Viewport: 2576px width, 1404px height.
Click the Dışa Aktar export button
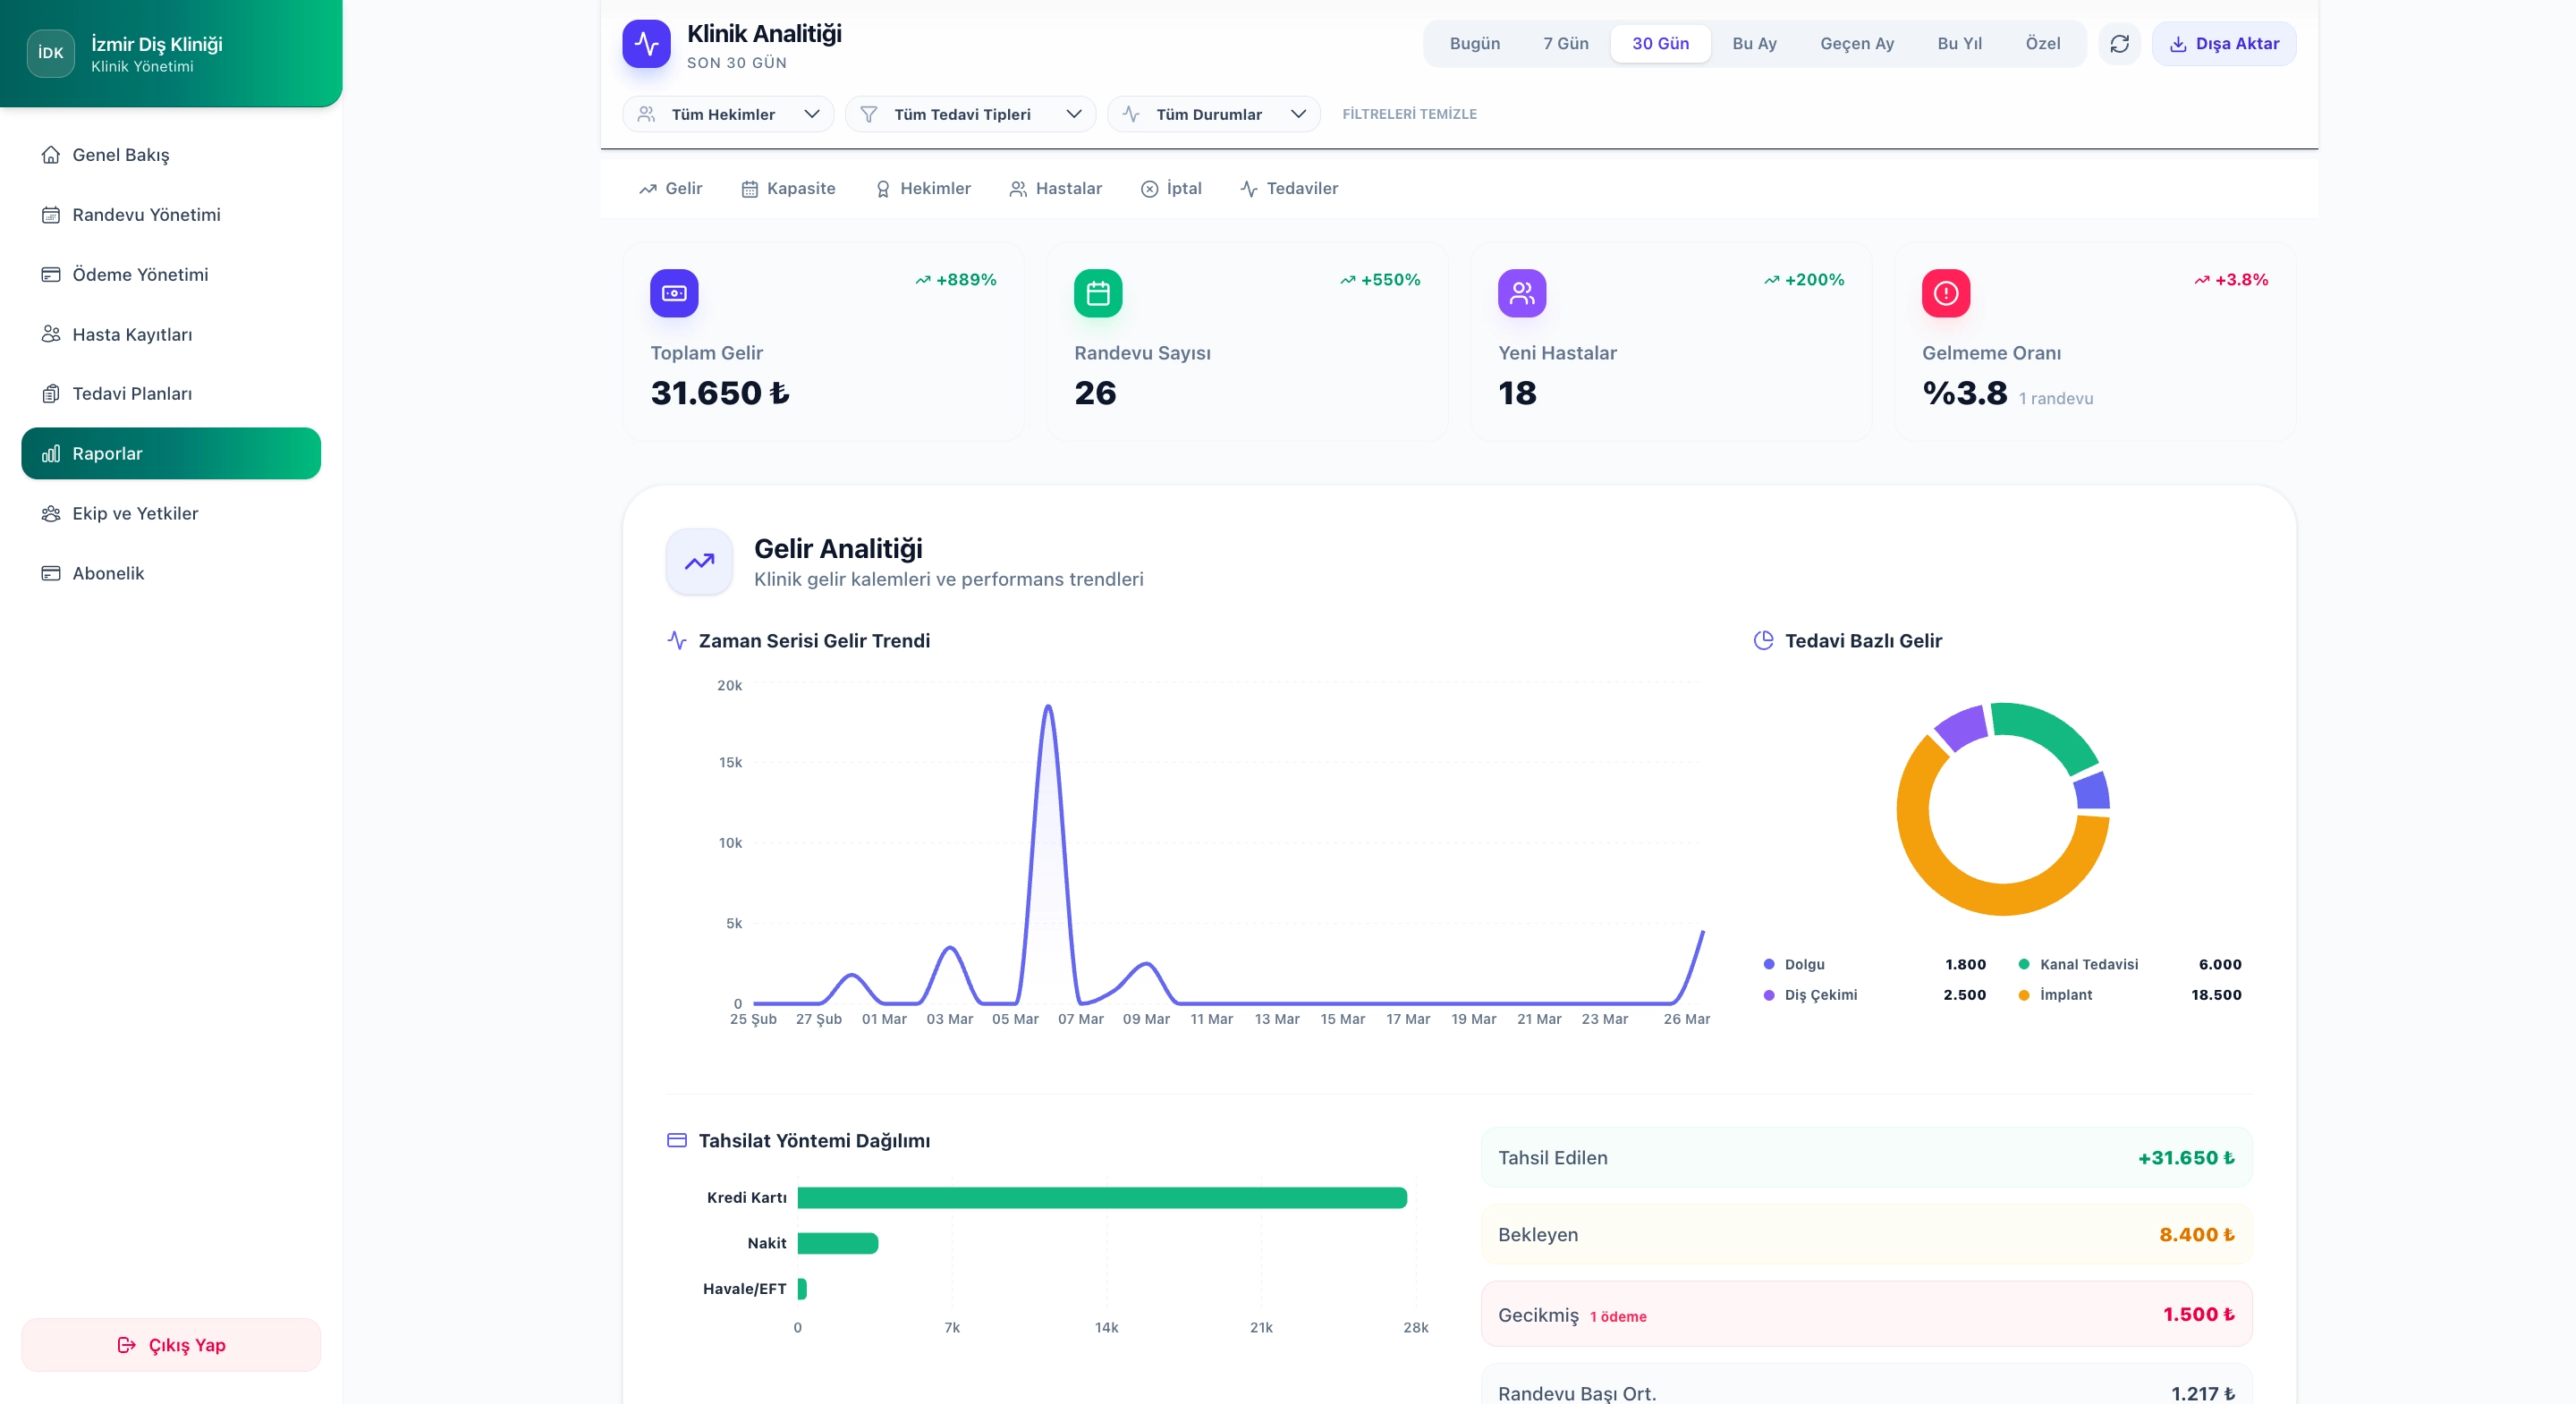2223,44
